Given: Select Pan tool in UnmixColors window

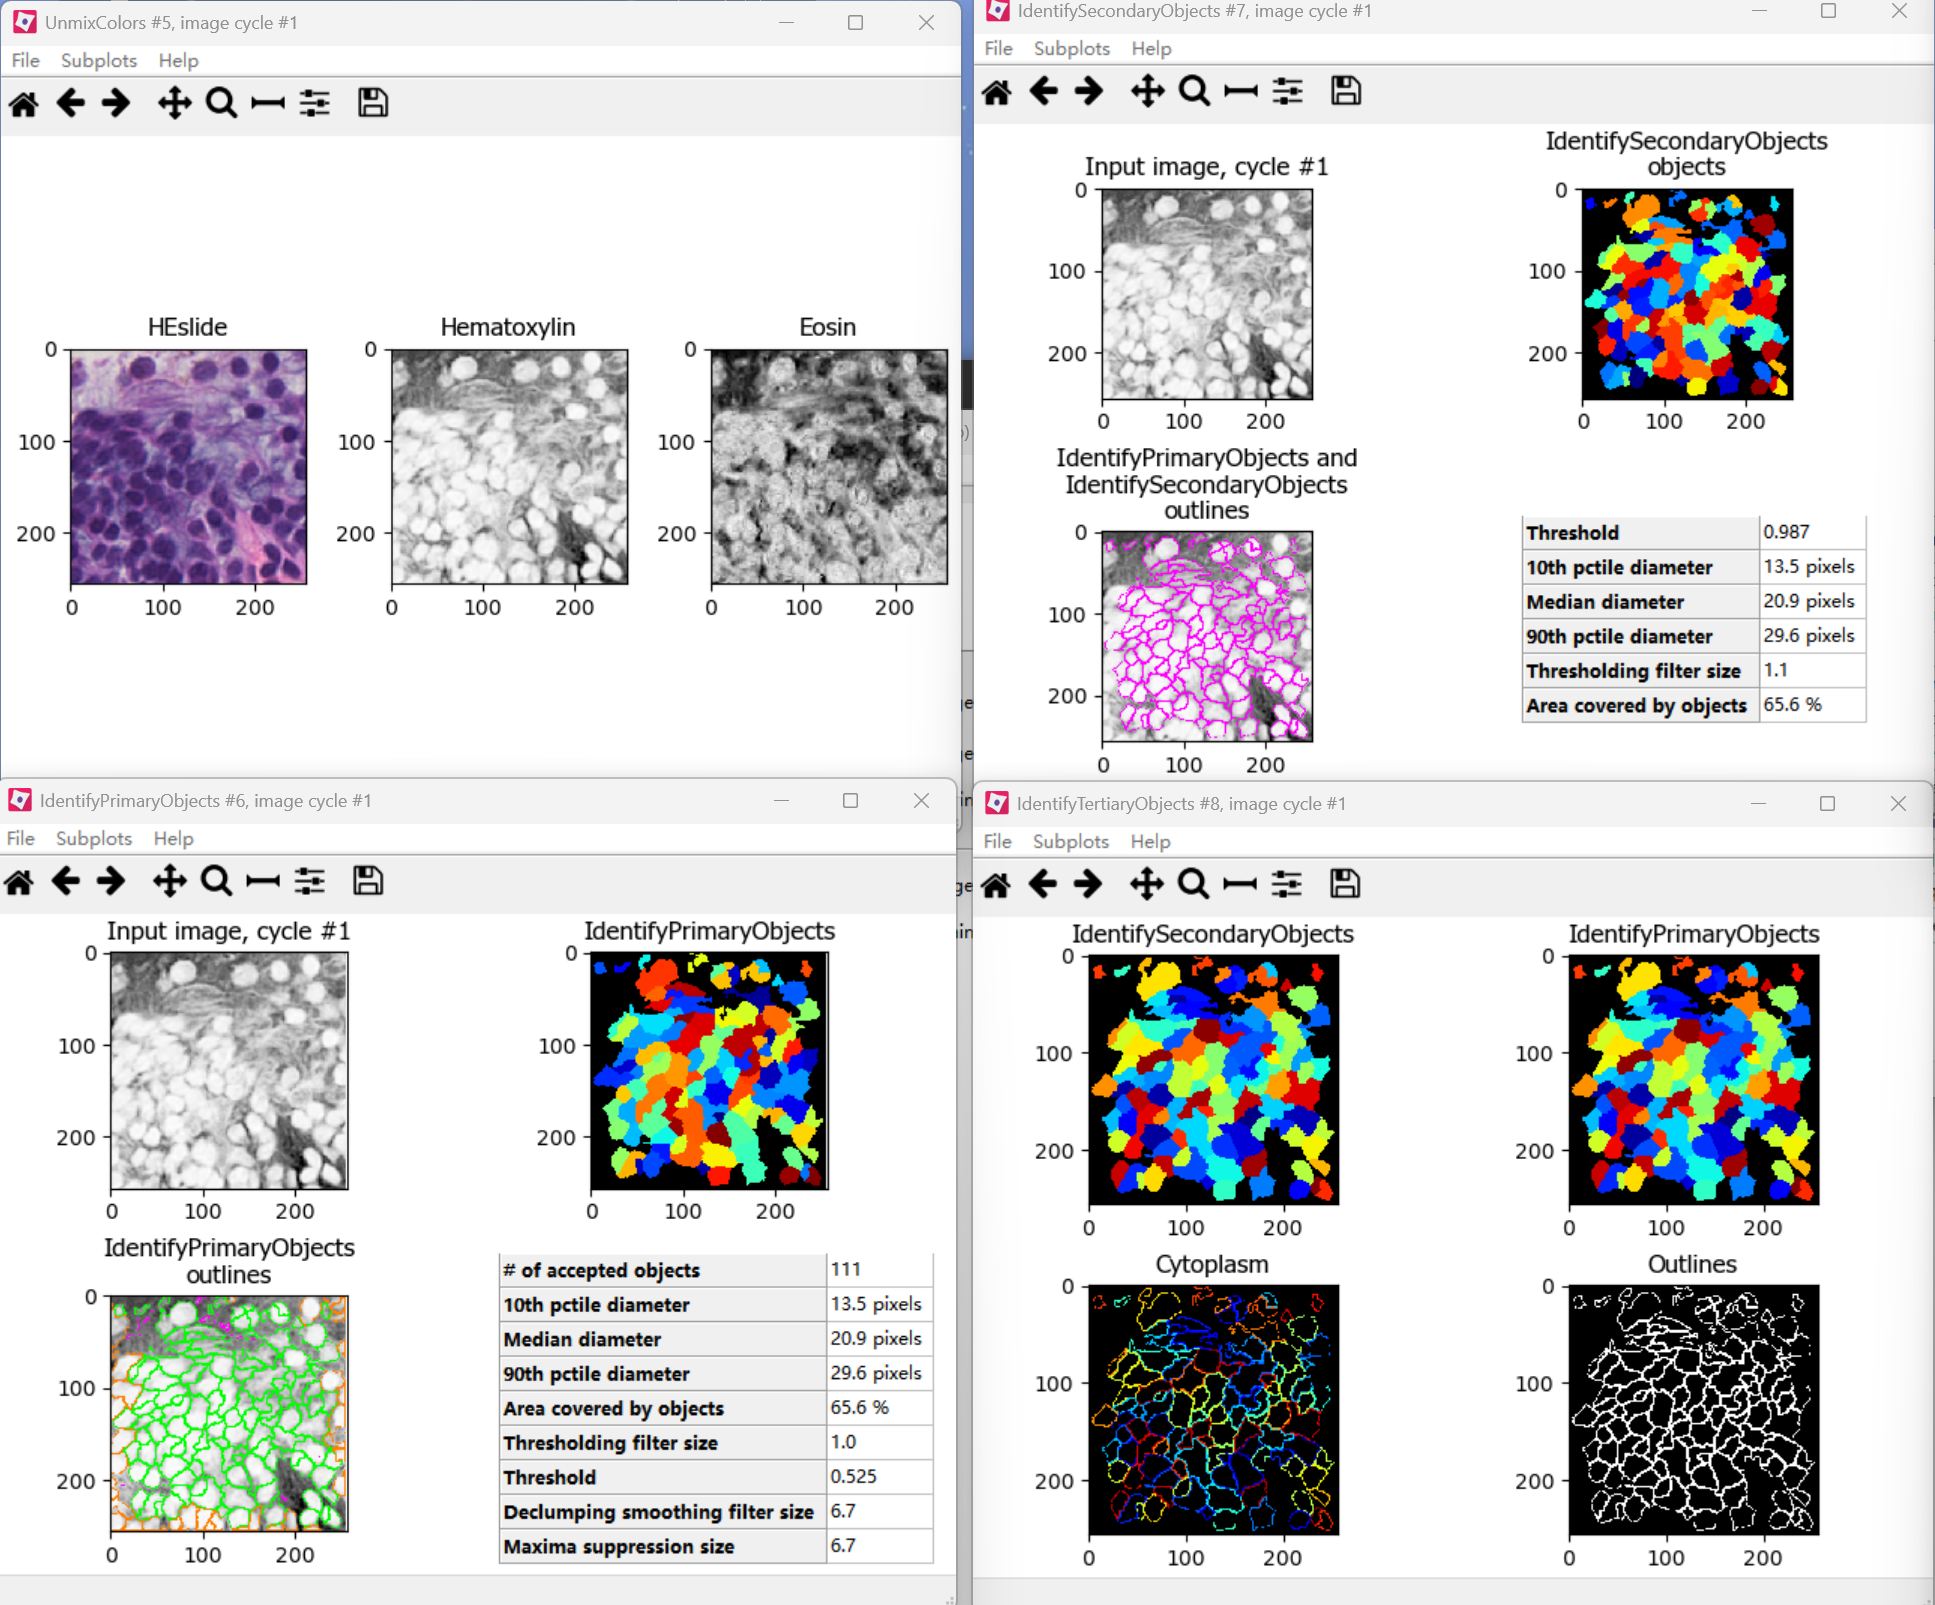Looking at the screenshot, I should (174, 103).
